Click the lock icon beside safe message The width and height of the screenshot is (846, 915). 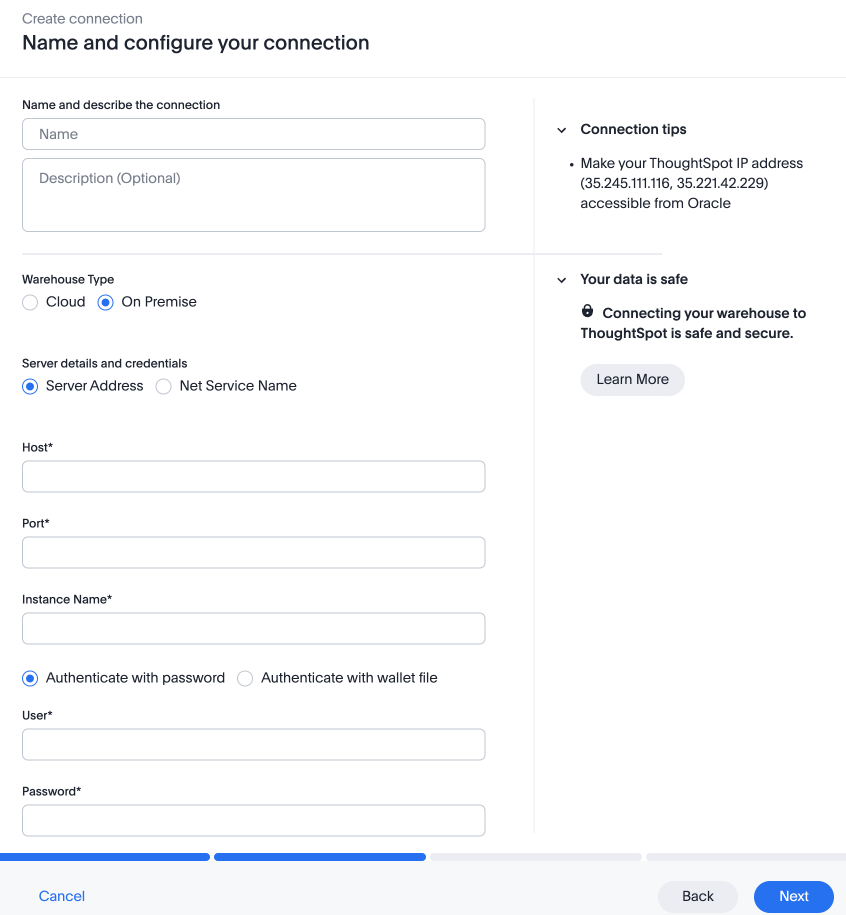[587, 311]
